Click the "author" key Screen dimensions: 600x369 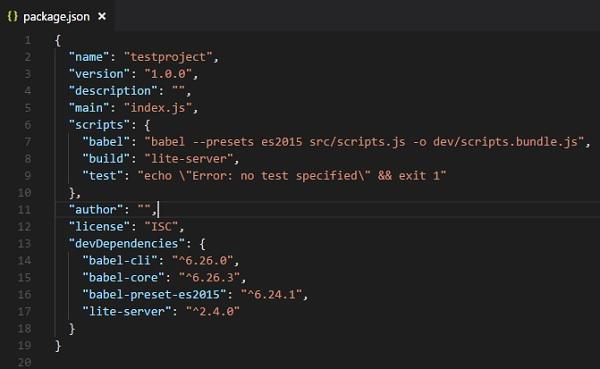coord(96,209)
